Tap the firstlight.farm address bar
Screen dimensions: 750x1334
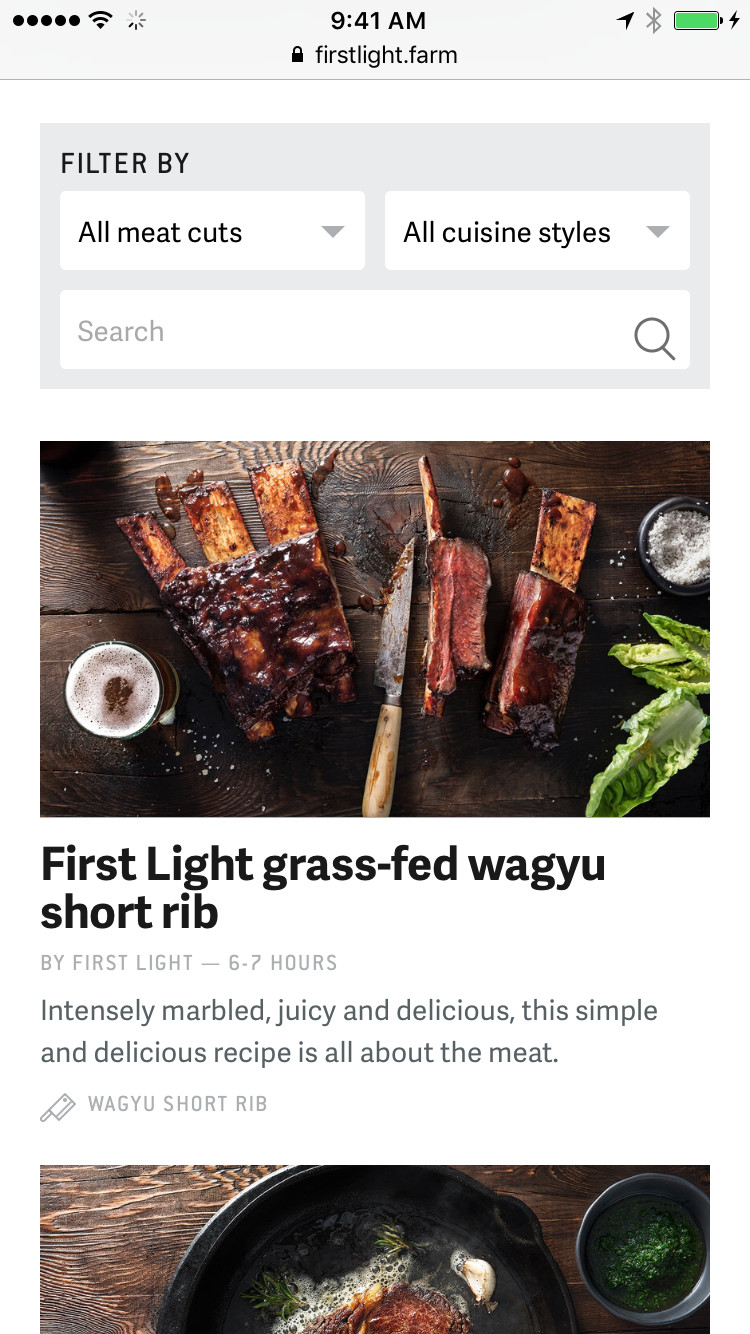point(385,55)
